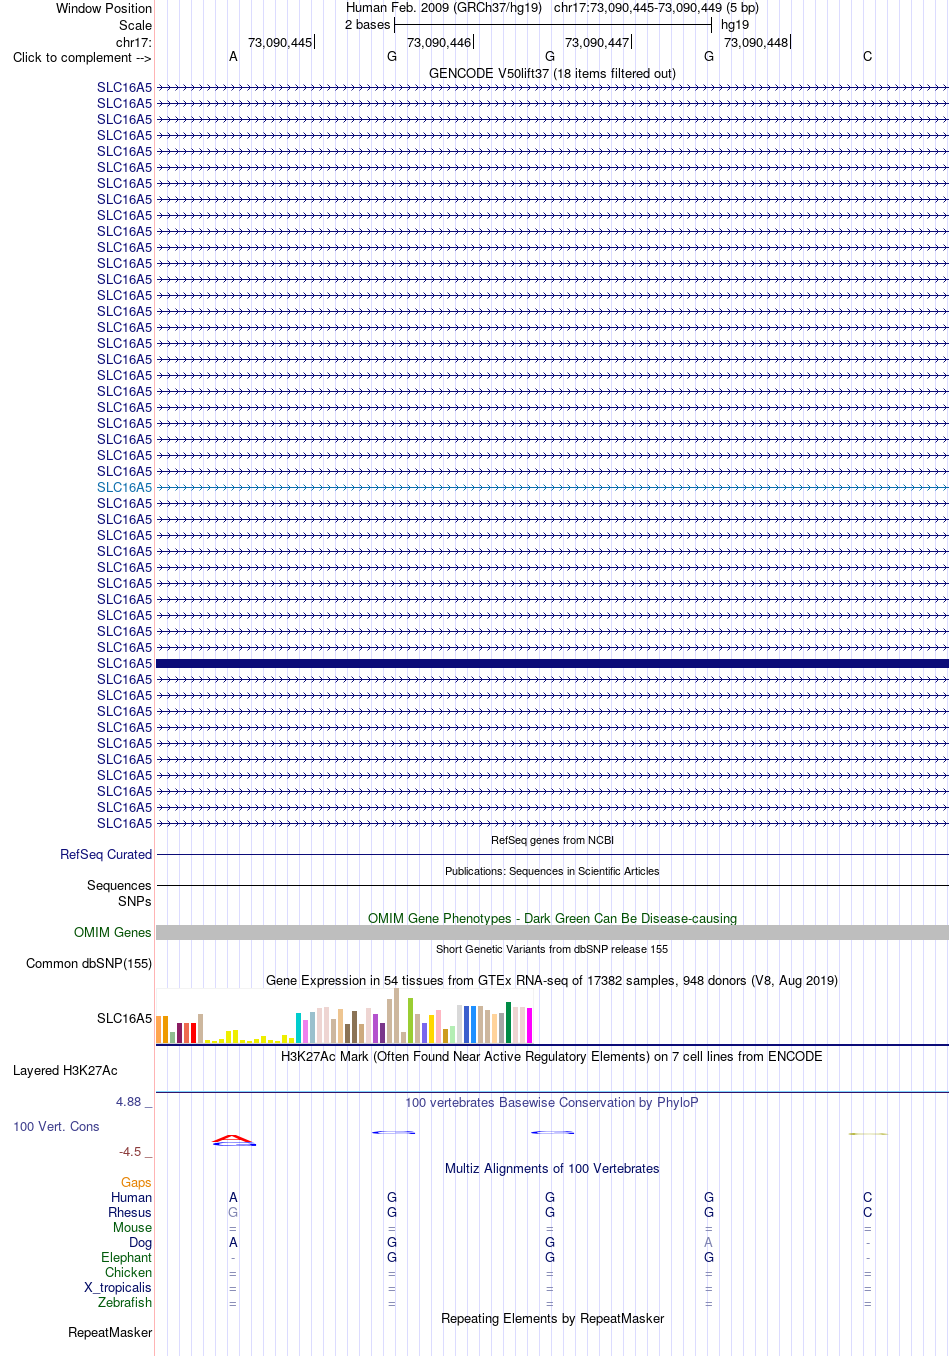This screenshot has width=950, height=1356.
Task: Click the -4.5 PhyloP lower scale value
Action: pos(130,1151)
